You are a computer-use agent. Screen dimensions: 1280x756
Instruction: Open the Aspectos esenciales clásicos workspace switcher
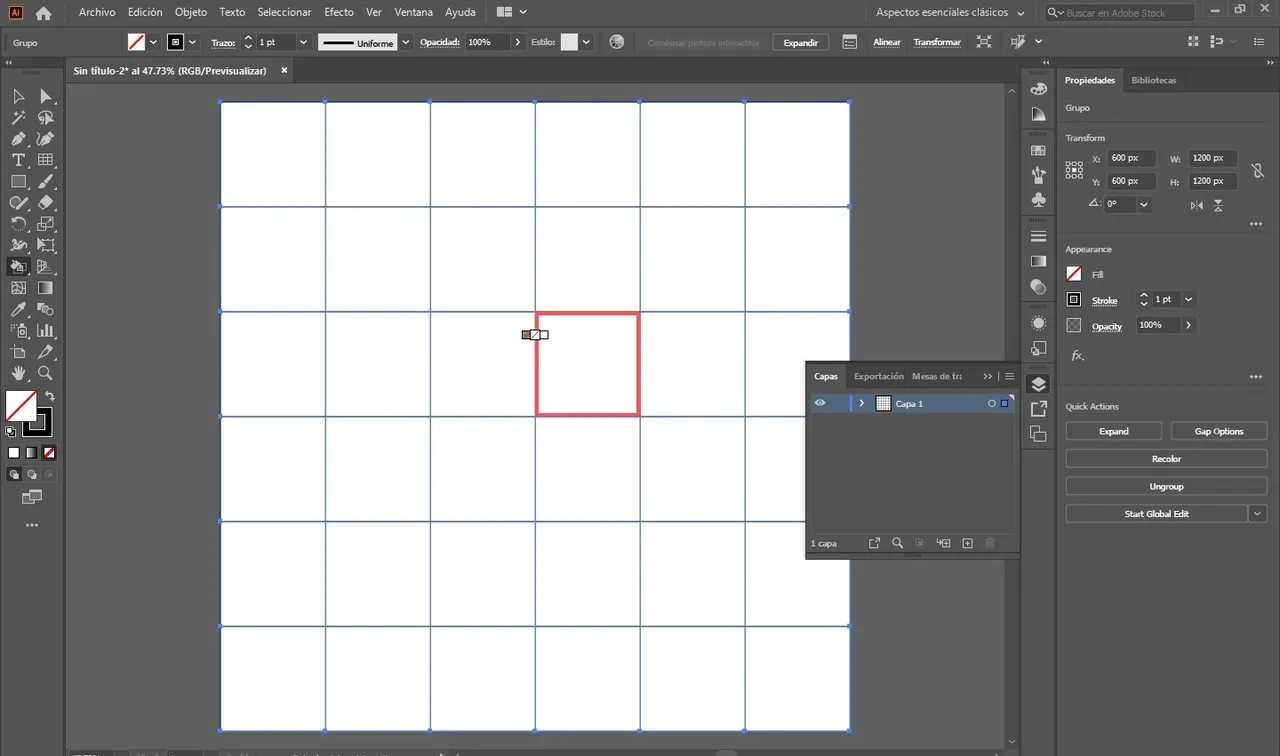pyautogui.click(x=950, y=13)
